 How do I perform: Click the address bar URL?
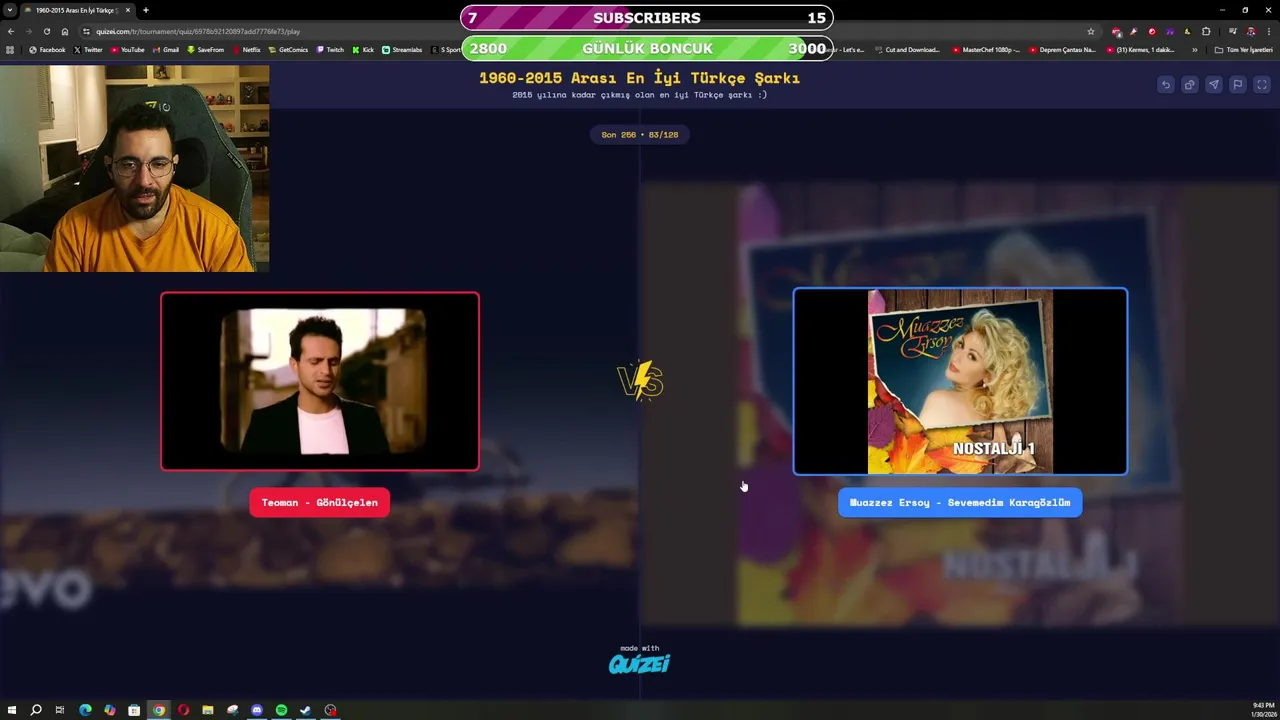(198, 31)
